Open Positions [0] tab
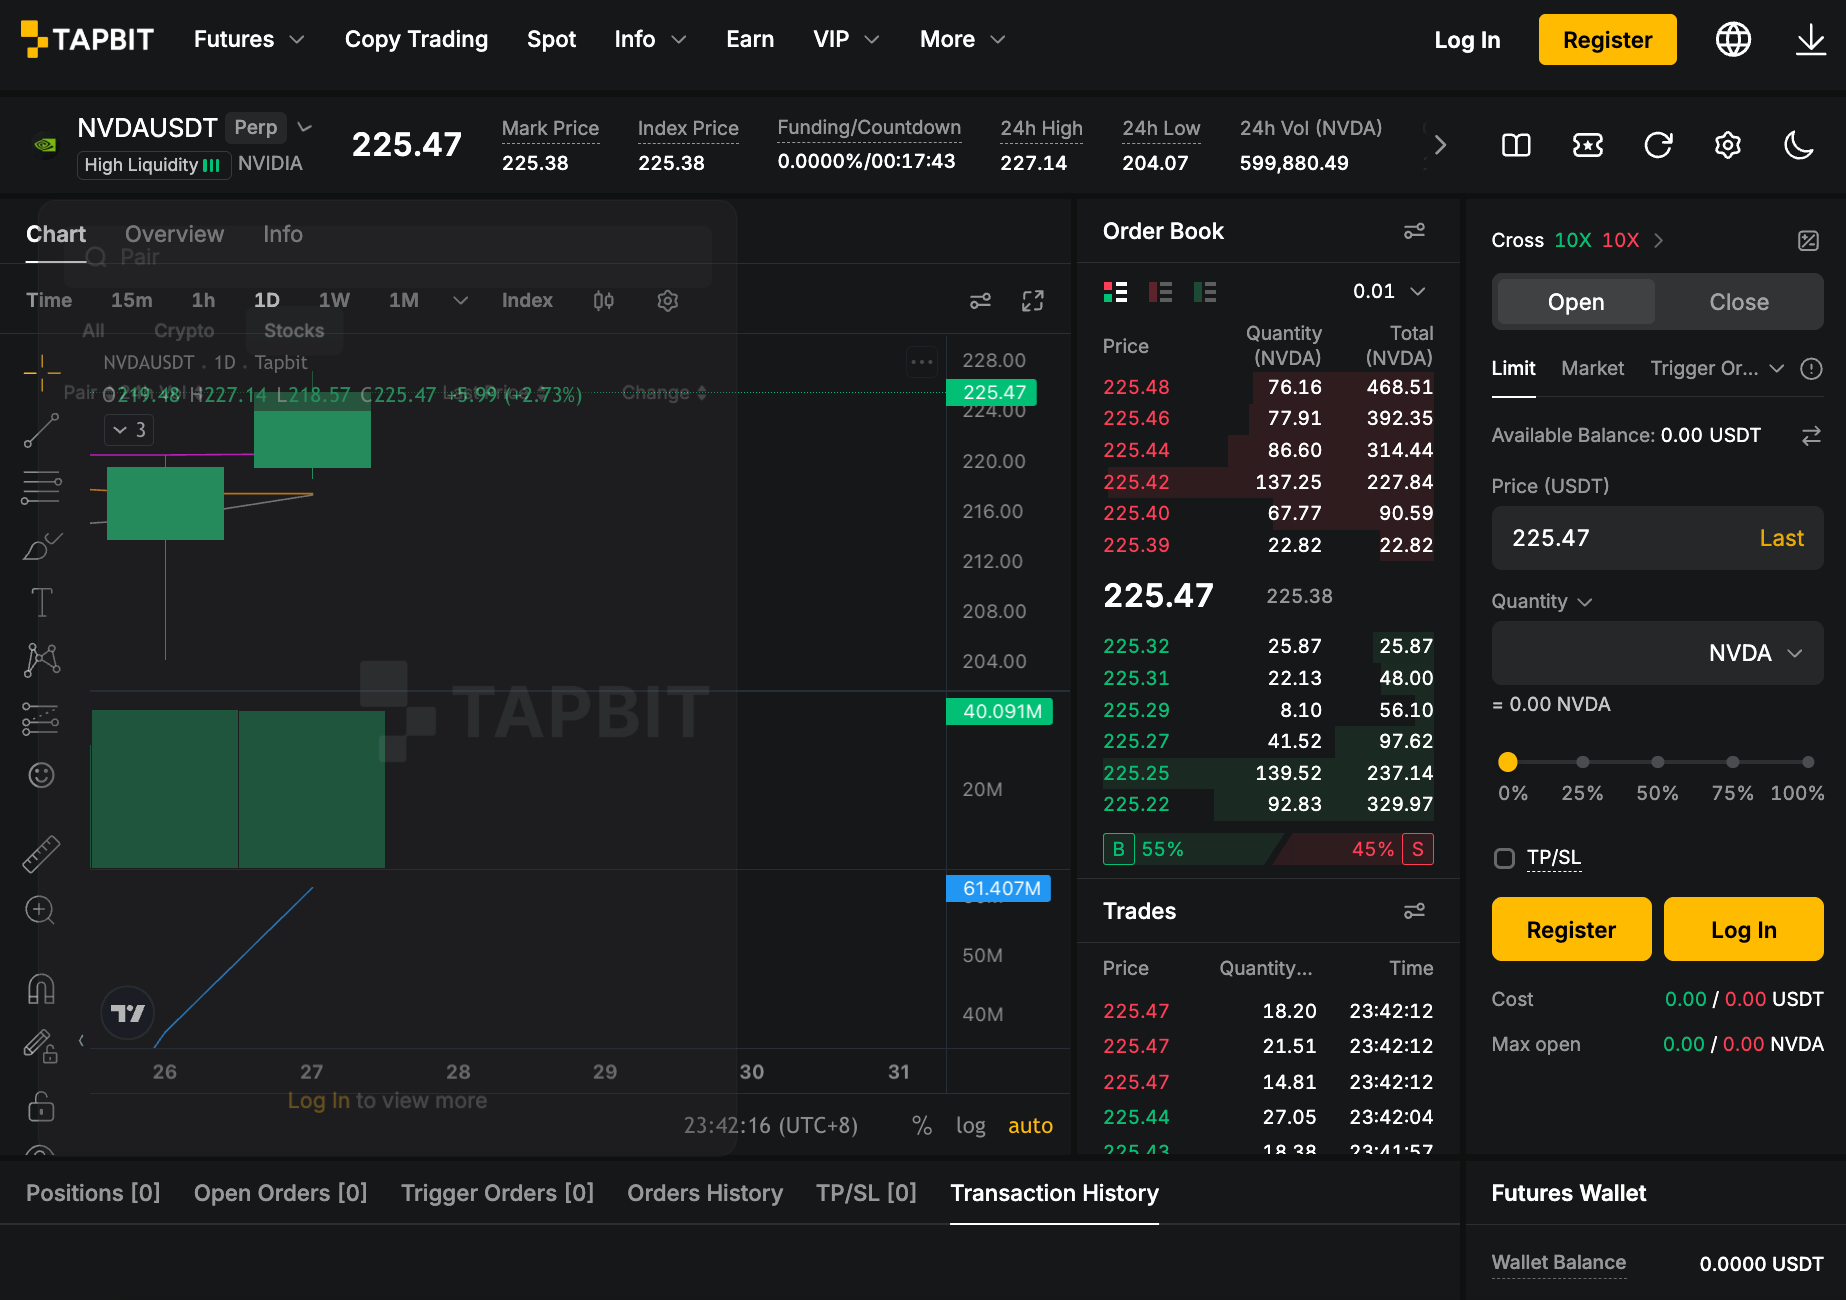 93,1193
